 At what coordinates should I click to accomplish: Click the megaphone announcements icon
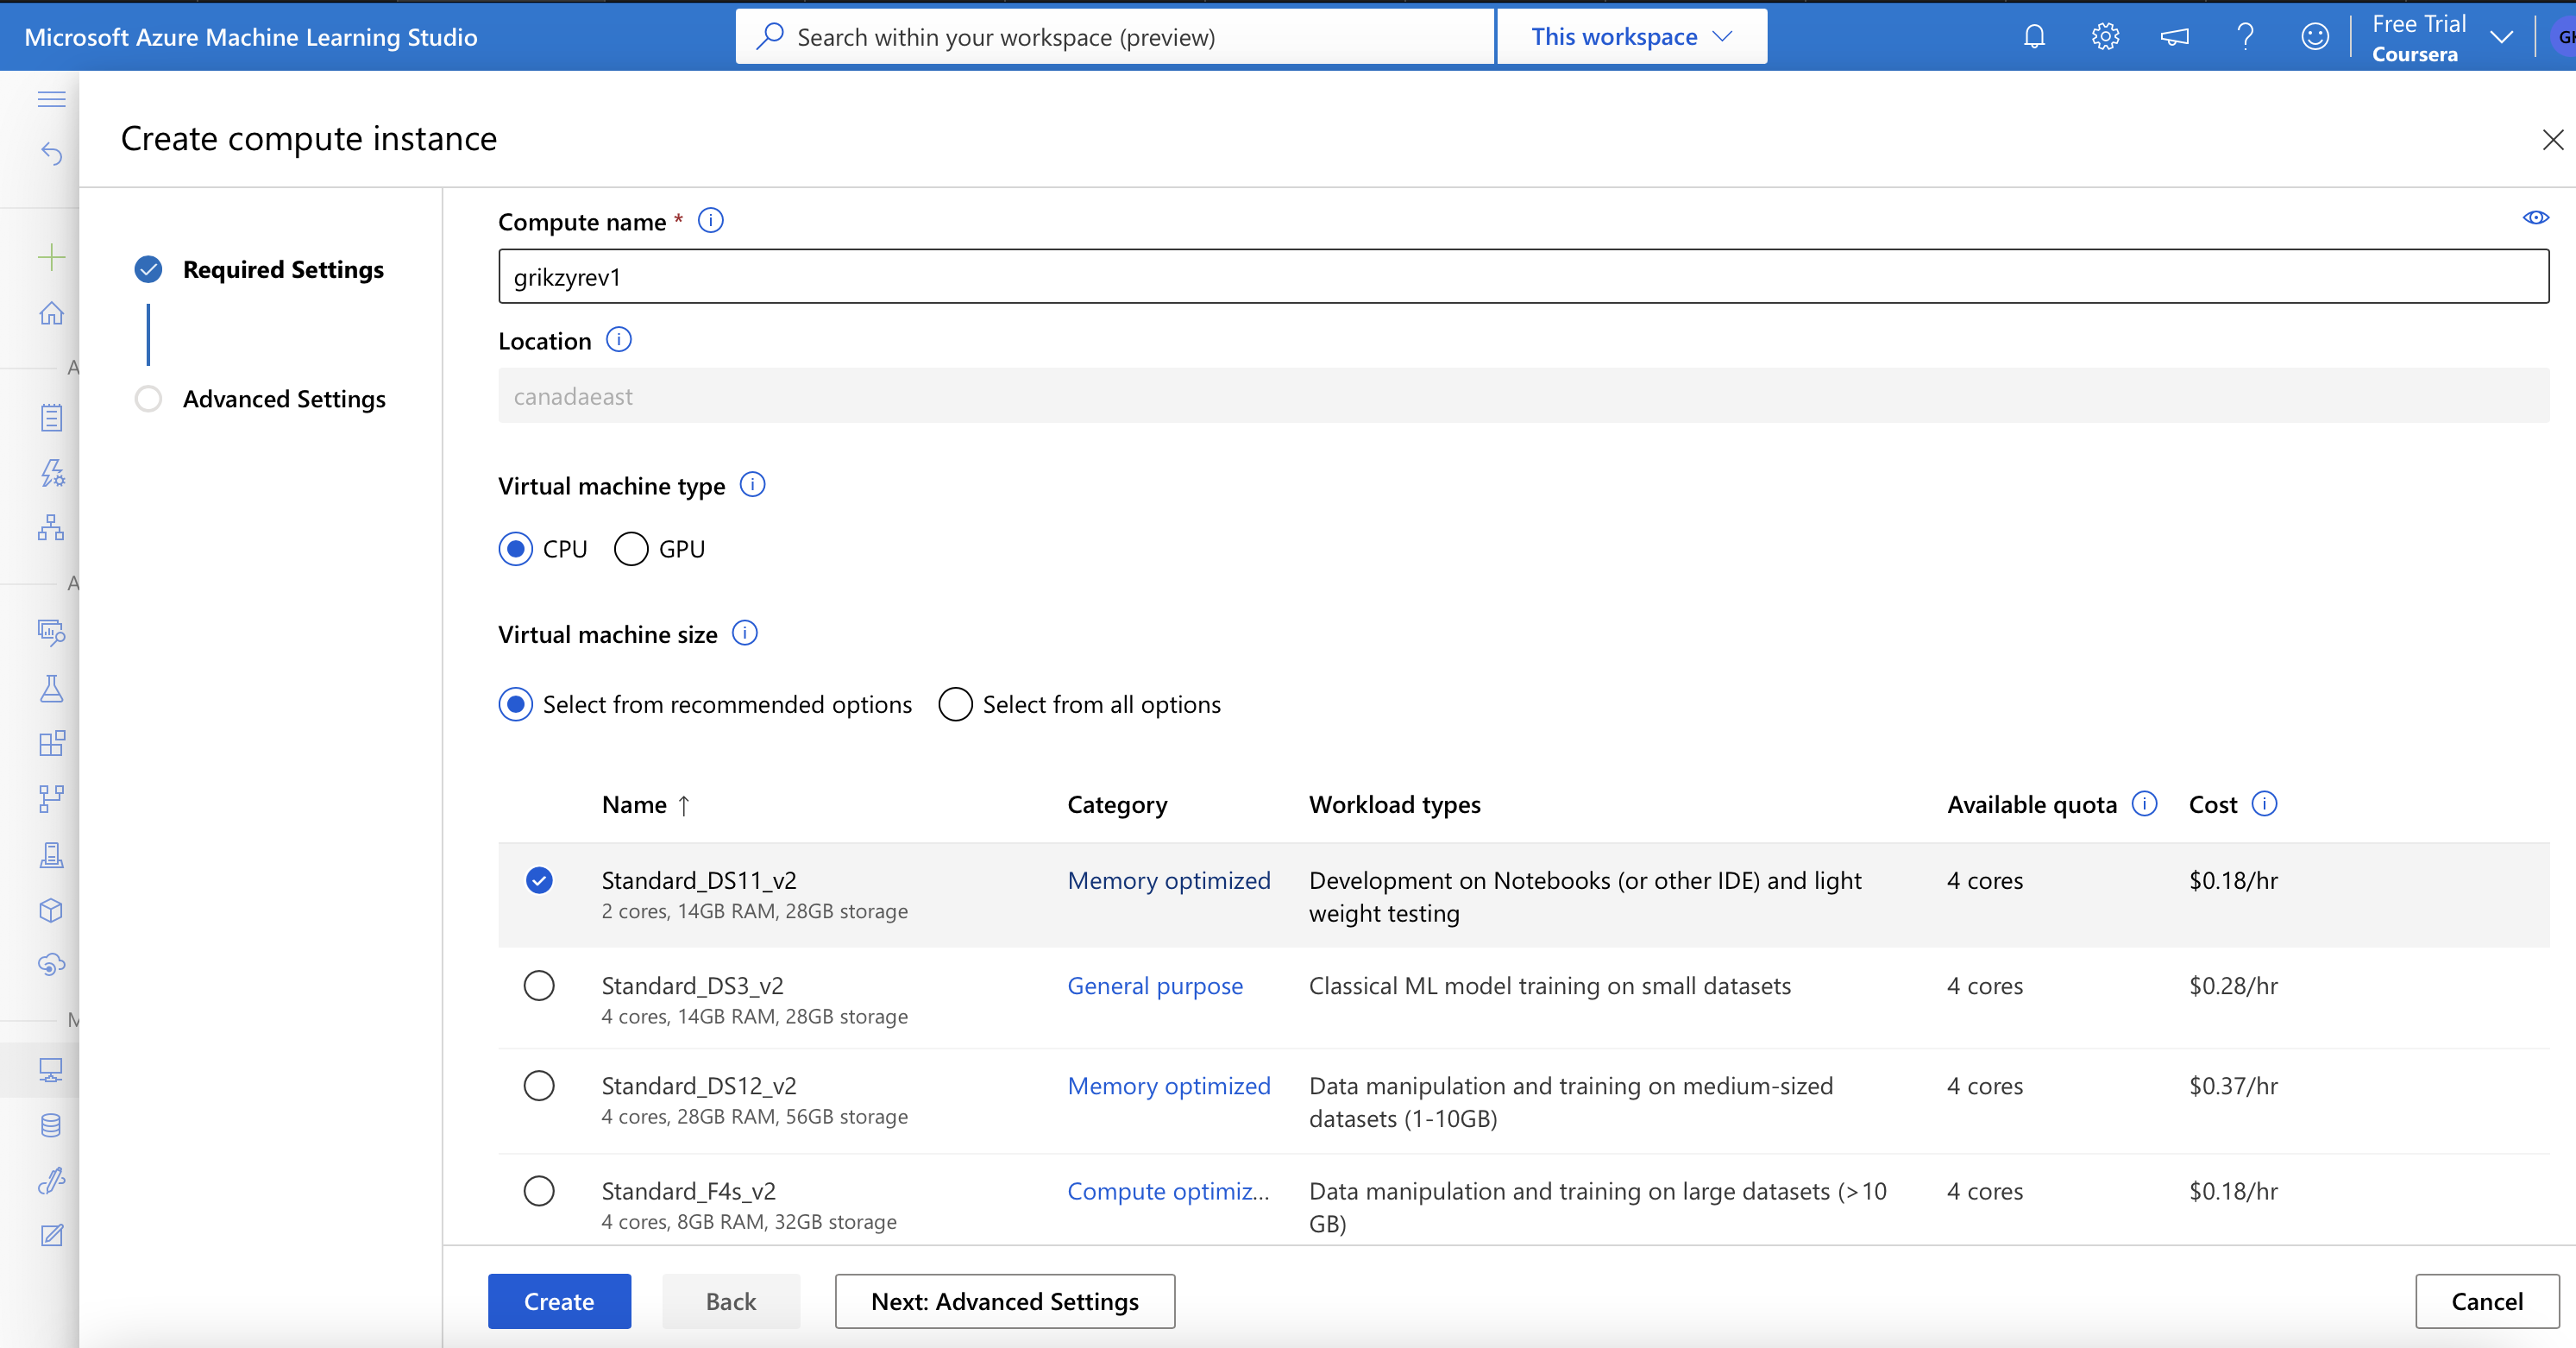click(2175, 36)
